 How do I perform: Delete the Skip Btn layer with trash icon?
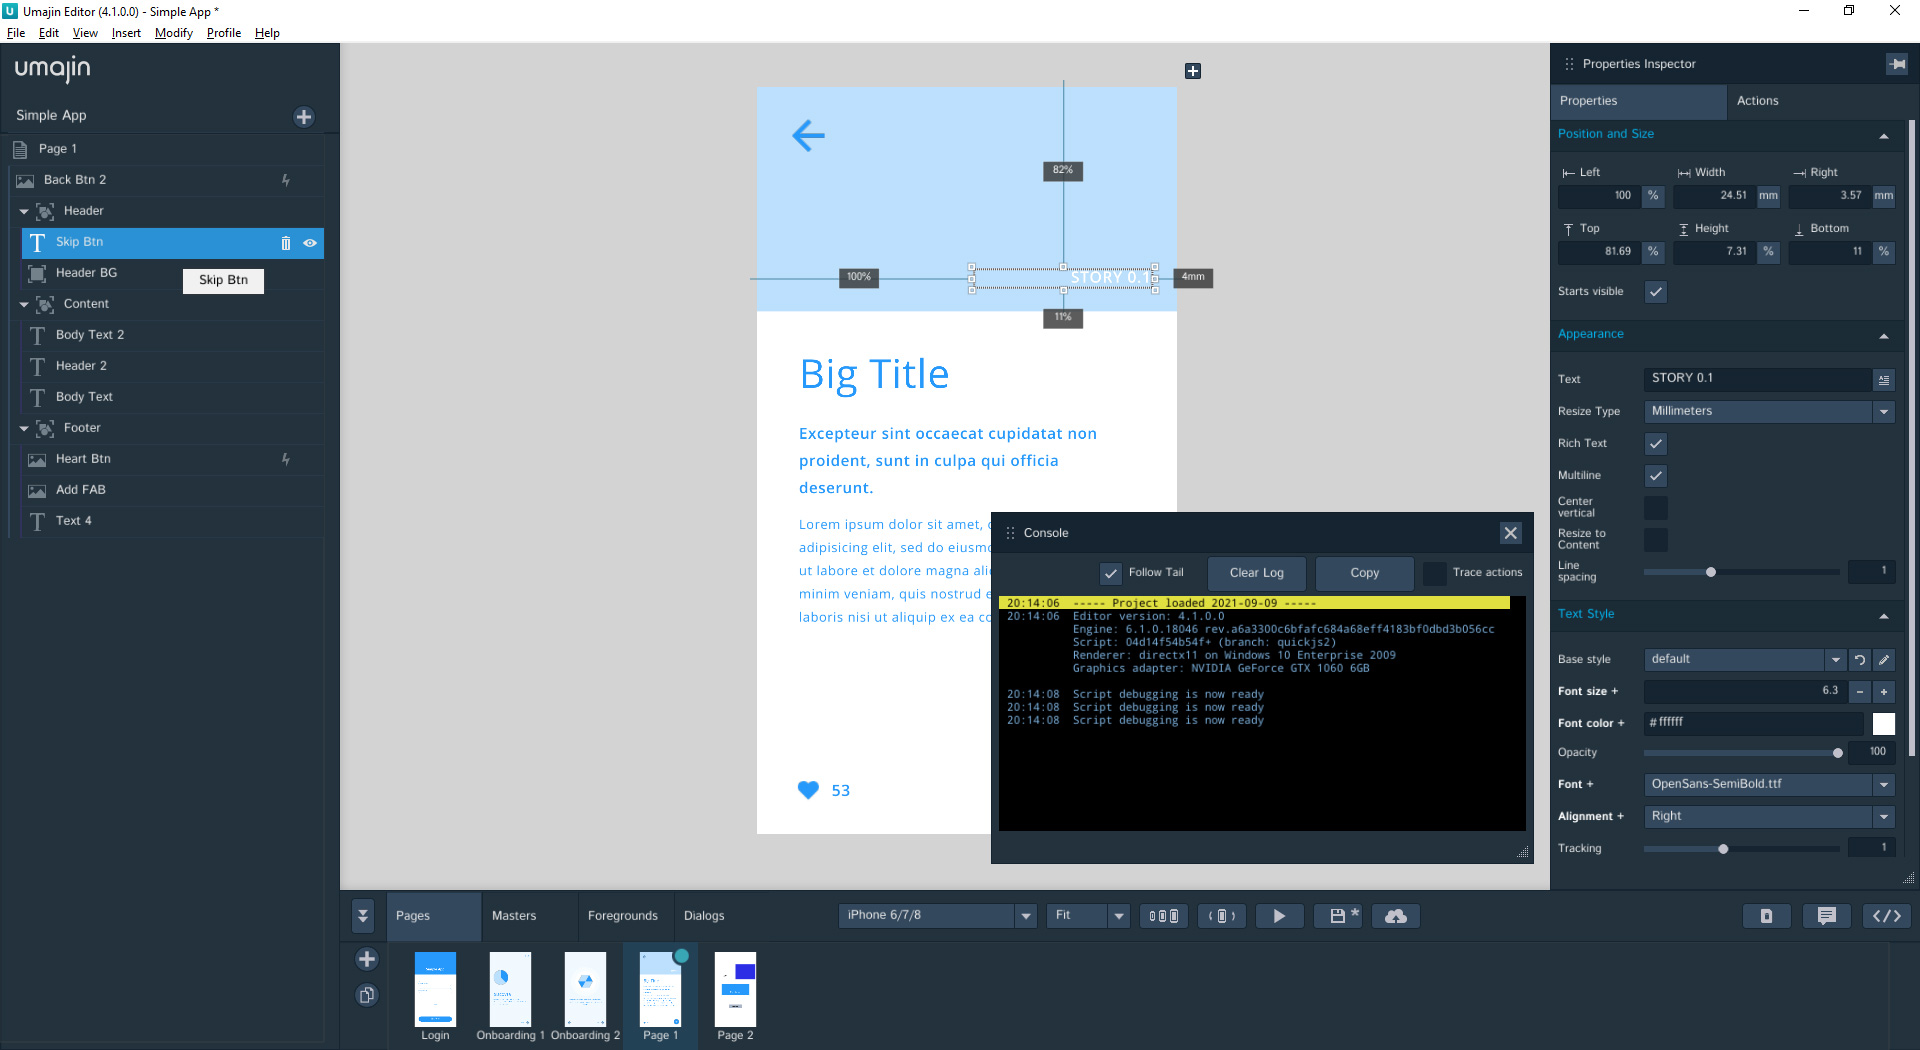pos(286,243)
